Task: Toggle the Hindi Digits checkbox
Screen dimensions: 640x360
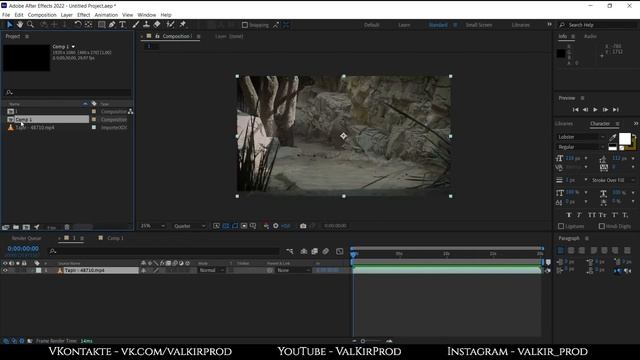Action: (x=602, y=226)
